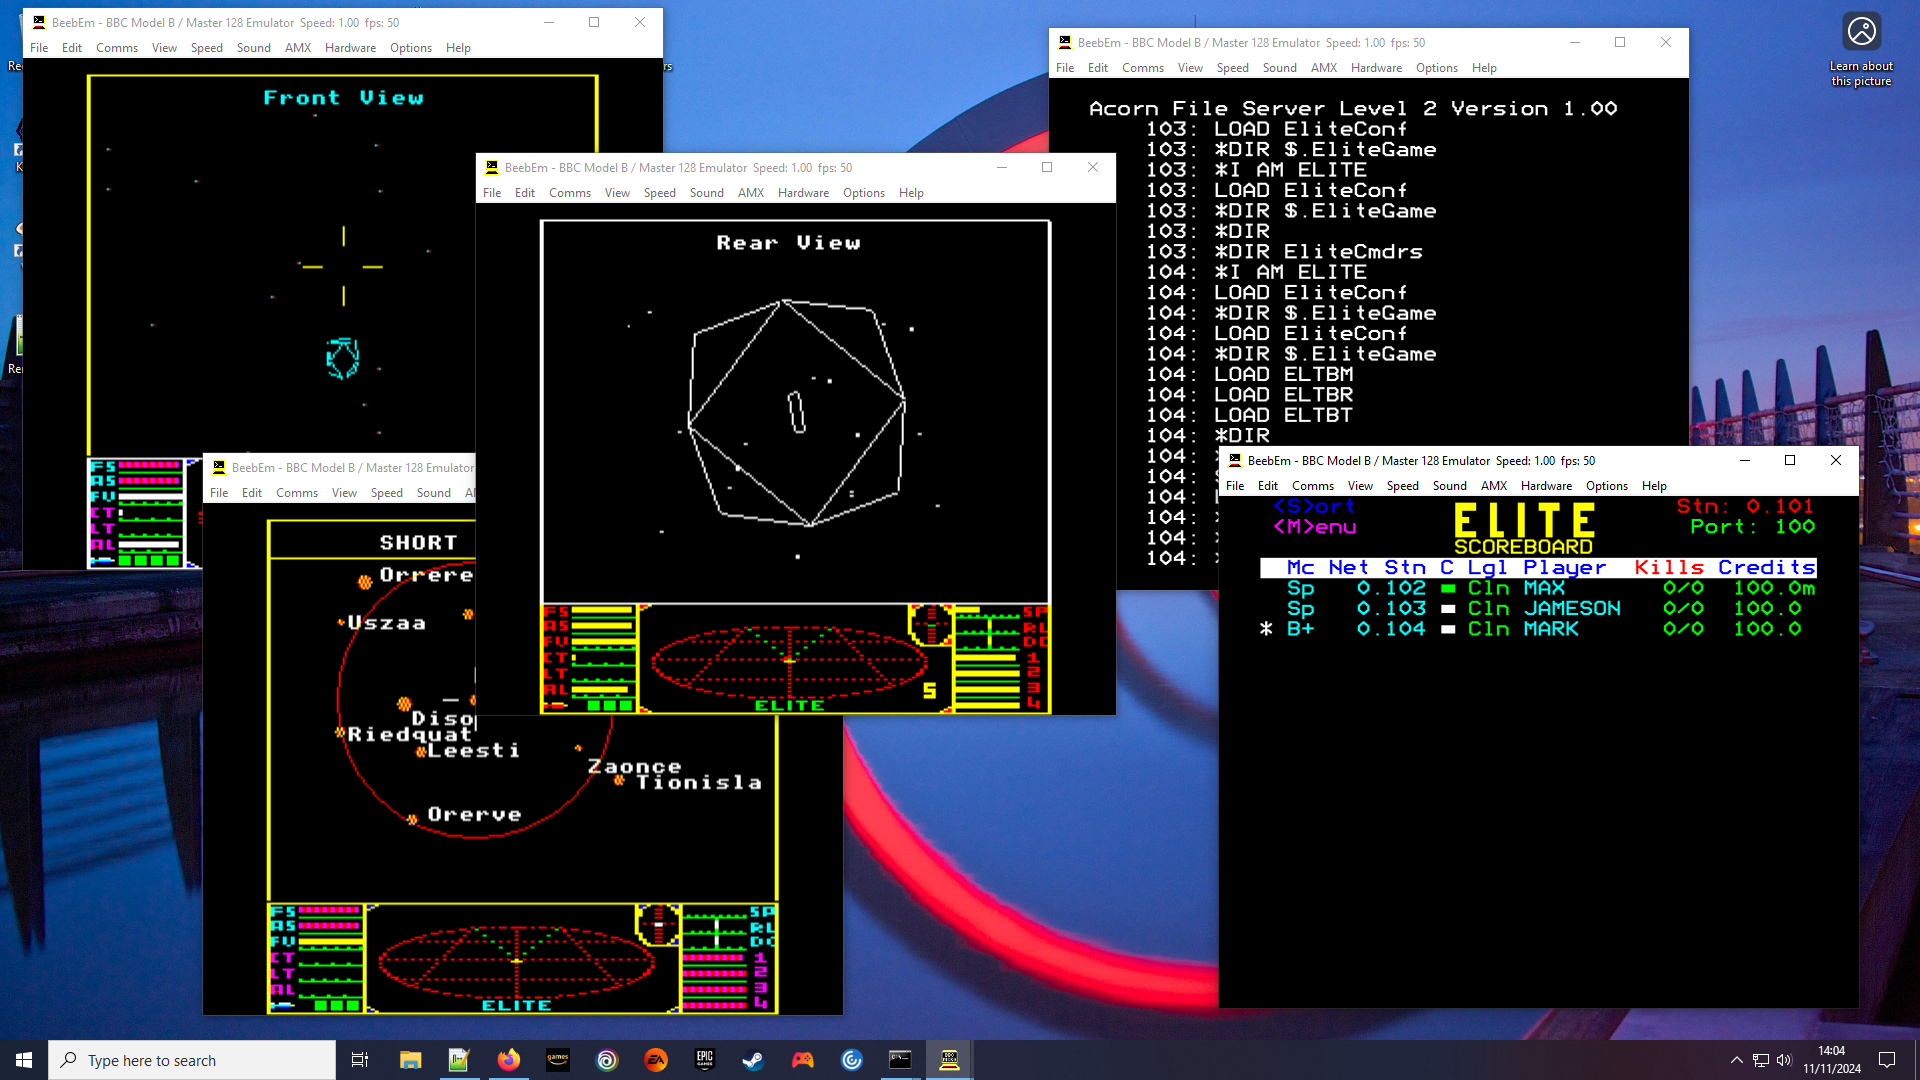This screenshot has height=1080, width=1920.
Task: Select the BeebEm taskbar icon
Action: 949,1060
